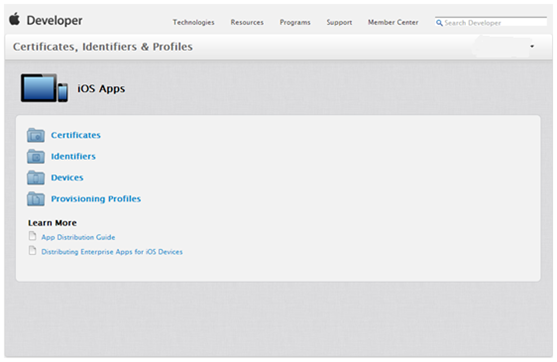
Task: Click the iOS Apps heading
Action: coord(101,88)
